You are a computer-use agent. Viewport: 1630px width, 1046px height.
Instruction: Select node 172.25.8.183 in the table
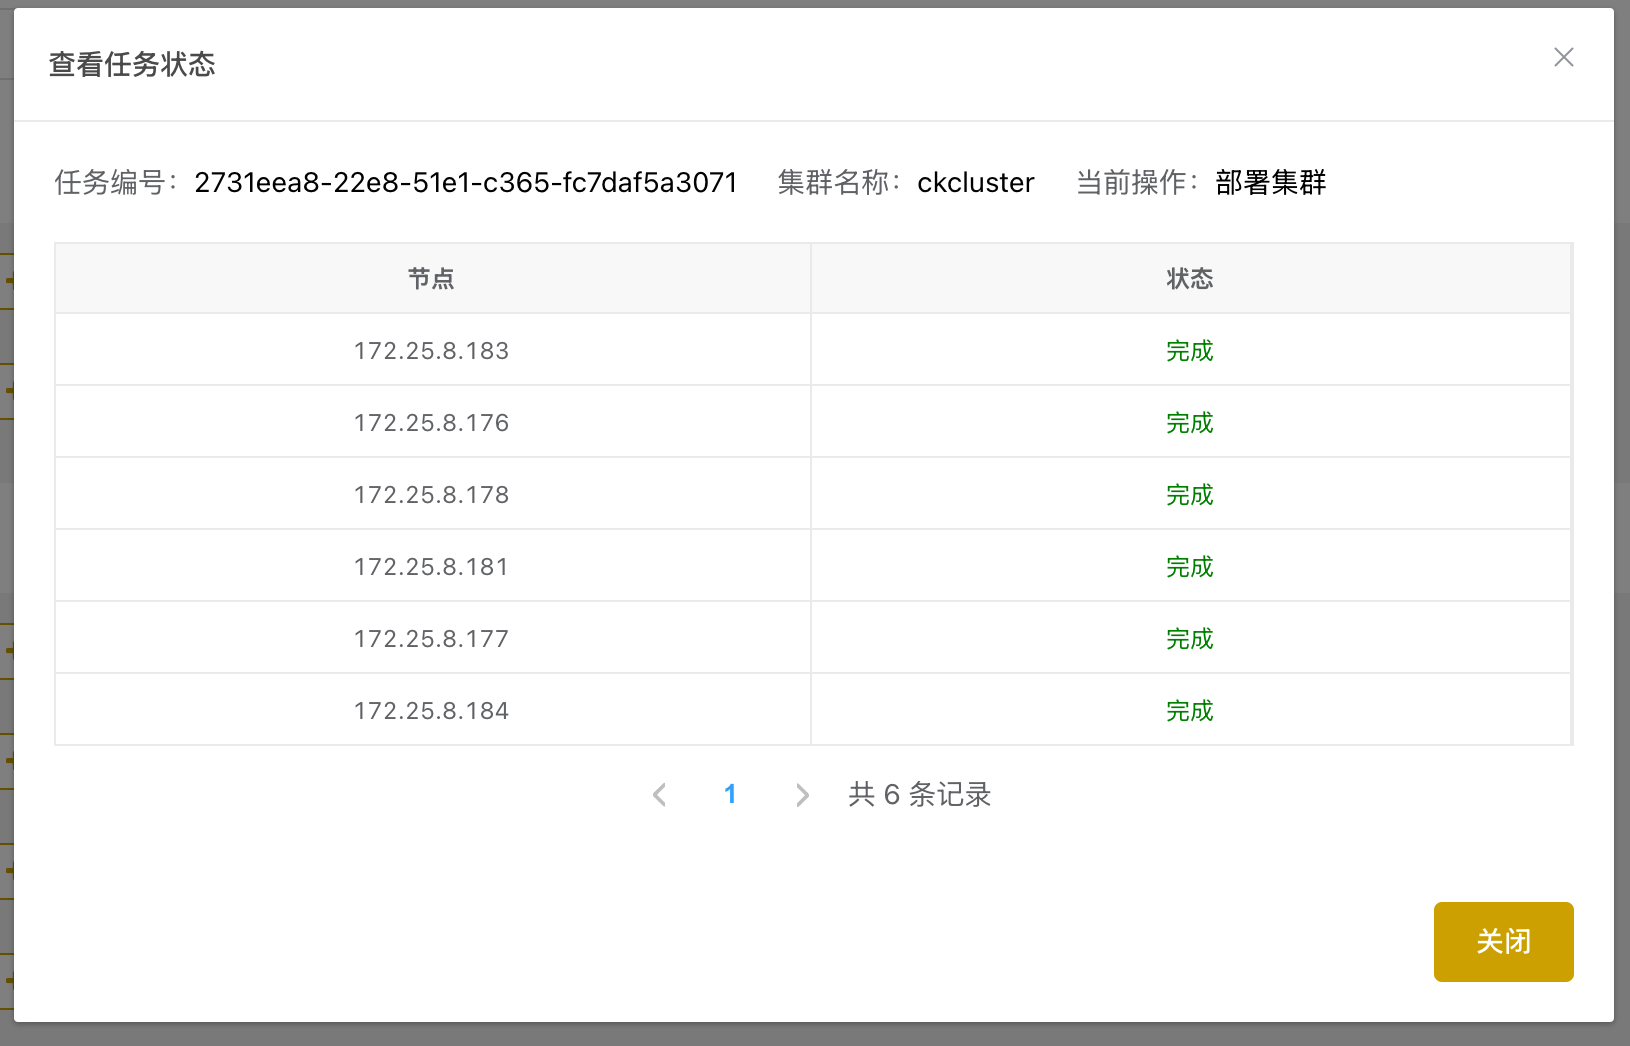(x=431, y=351)
